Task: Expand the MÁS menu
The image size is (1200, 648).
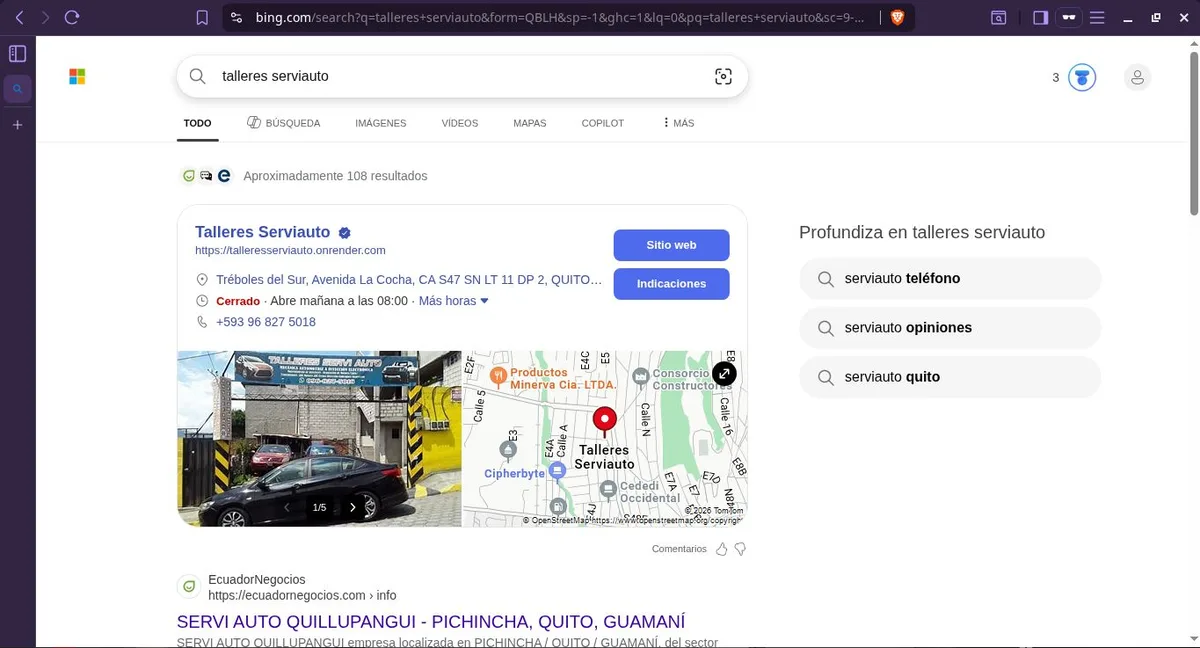Action: [678, 123]
